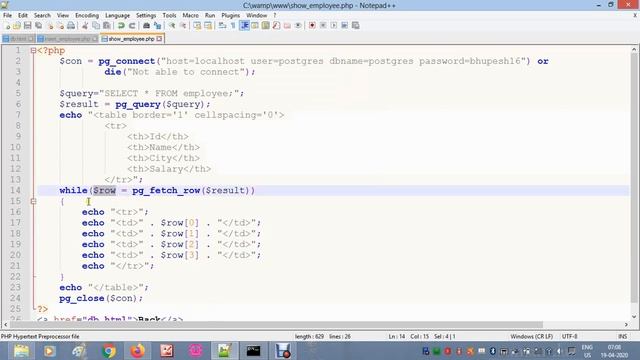Click horizontal scrollbar right arrow
Image resolution: width=640 pixels, height=360 pixels.
point(626,325)
